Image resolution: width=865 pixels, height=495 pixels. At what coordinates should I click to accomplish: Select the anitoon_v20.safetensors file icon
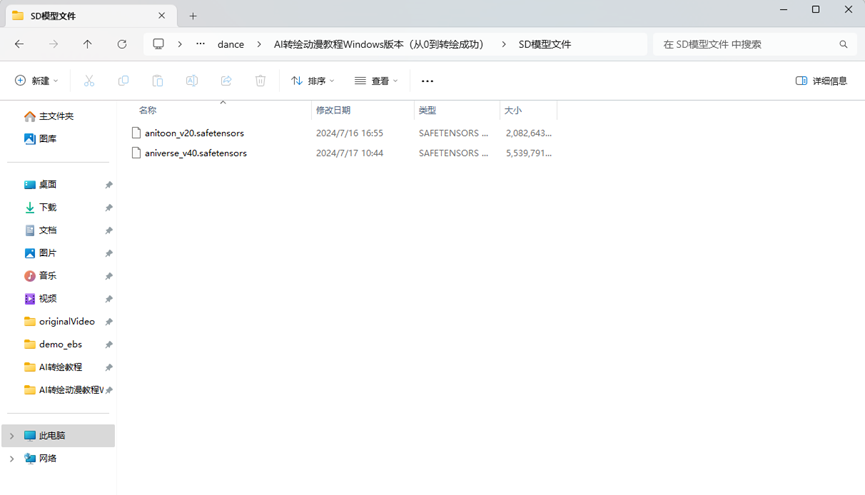136,132
